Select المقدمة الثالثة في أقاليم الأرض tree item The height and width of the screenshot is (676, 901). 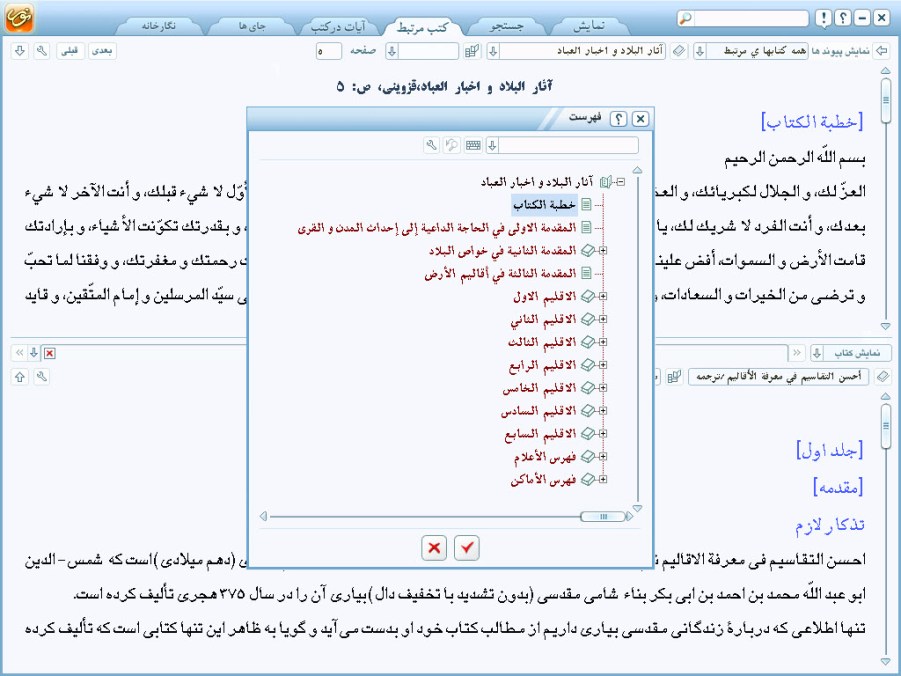[x=500, y=273]
